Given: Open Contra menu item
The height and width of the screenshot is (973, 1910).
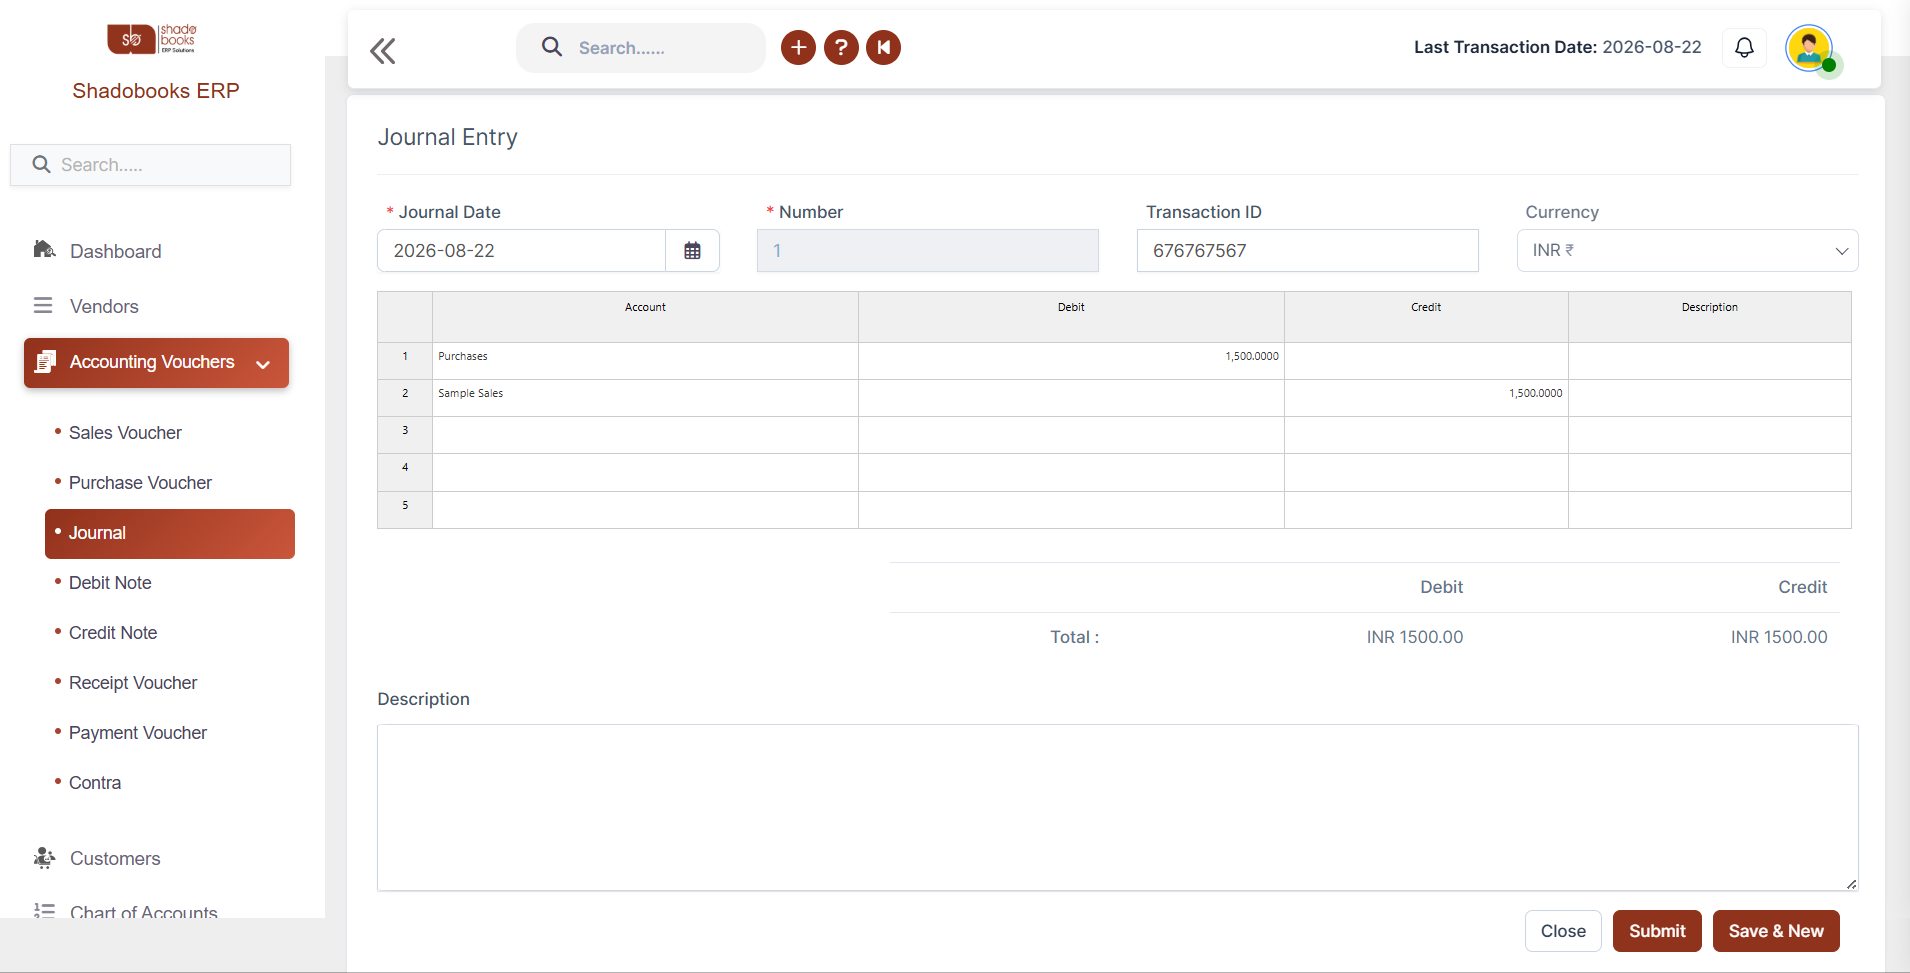Looking at the screenshot, I should coord(95,783).
